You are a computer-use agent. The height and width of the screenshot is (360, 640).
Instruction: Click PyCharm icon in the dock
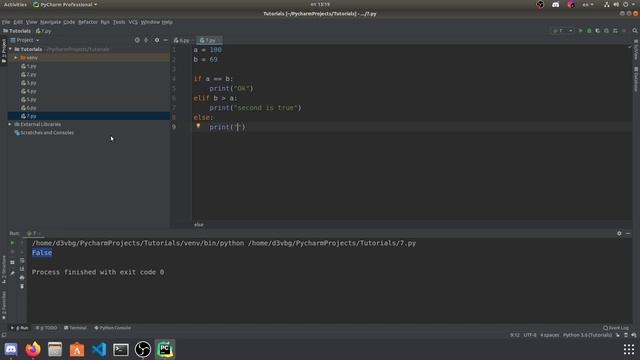click(165, 349)
